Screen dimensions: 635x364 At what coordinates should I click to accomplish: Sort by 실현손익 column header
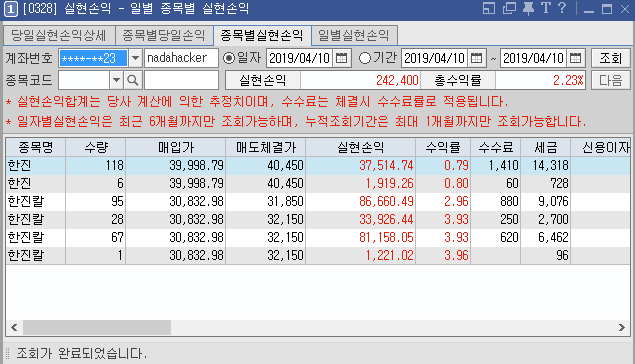(360, 147)
